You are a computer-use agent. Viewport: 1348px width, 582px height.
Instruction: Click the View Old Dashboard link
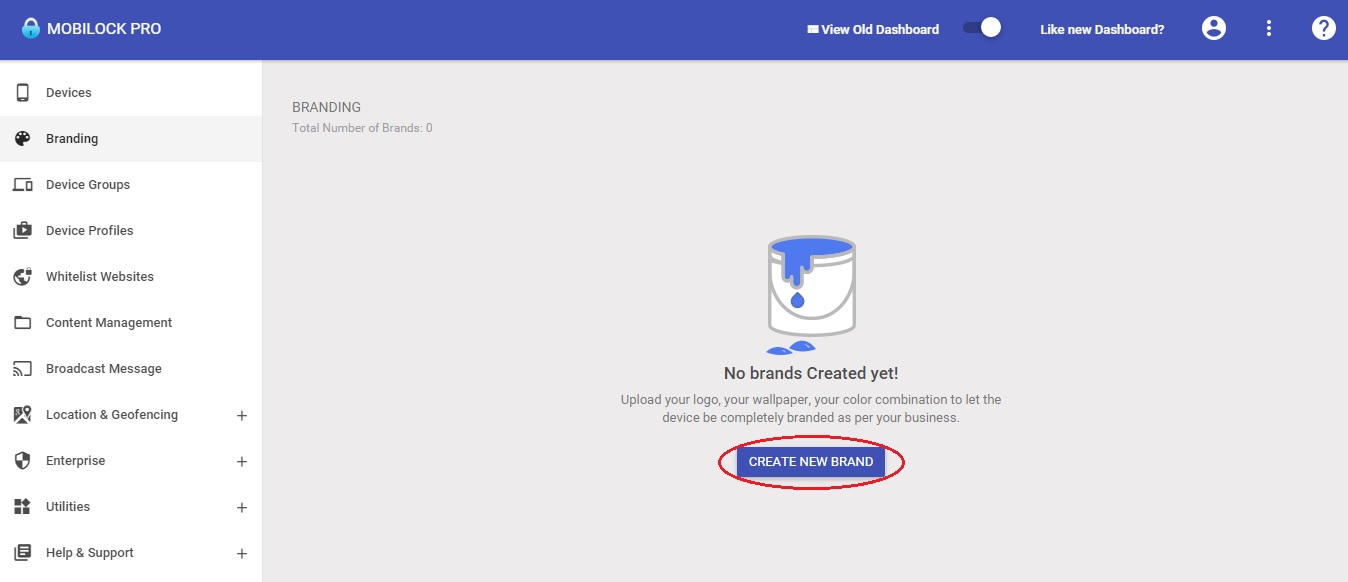880,30
